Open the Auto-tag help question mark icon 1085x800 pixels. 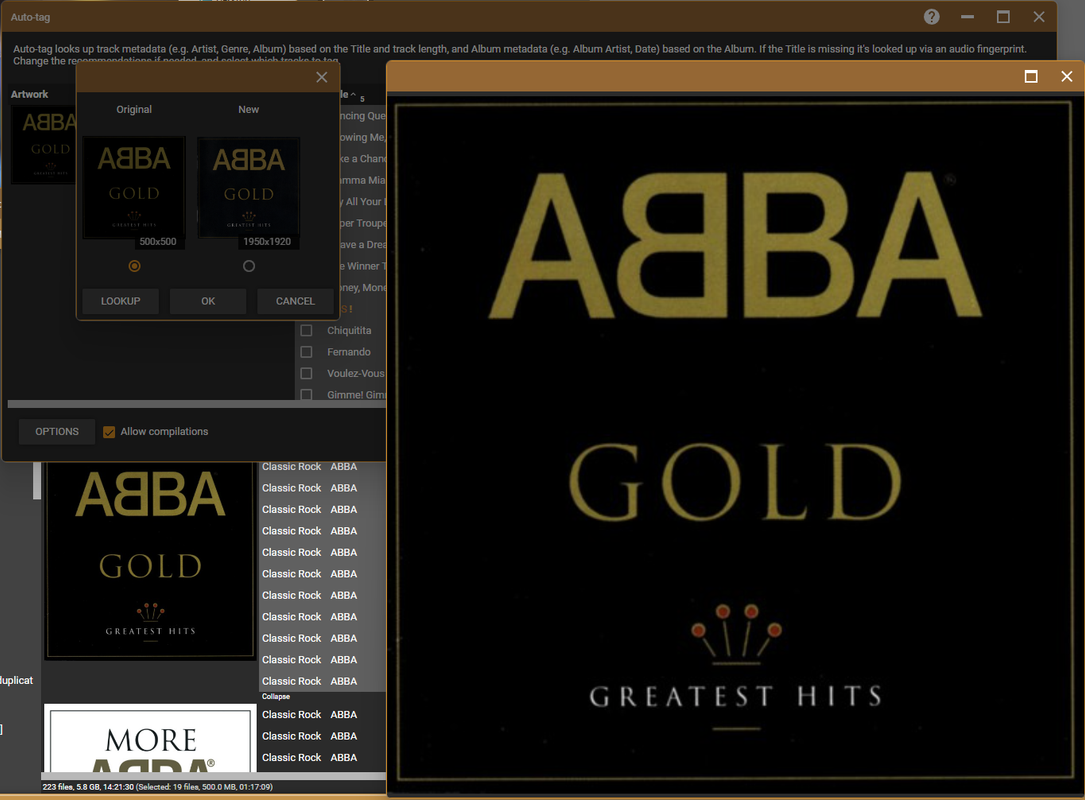[931, 17]
